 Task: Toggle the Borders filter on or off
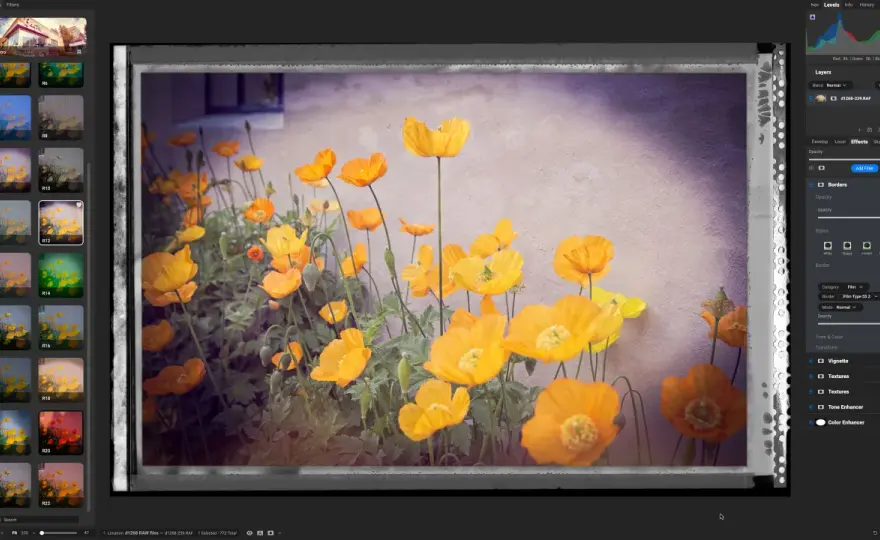[811, 185]
